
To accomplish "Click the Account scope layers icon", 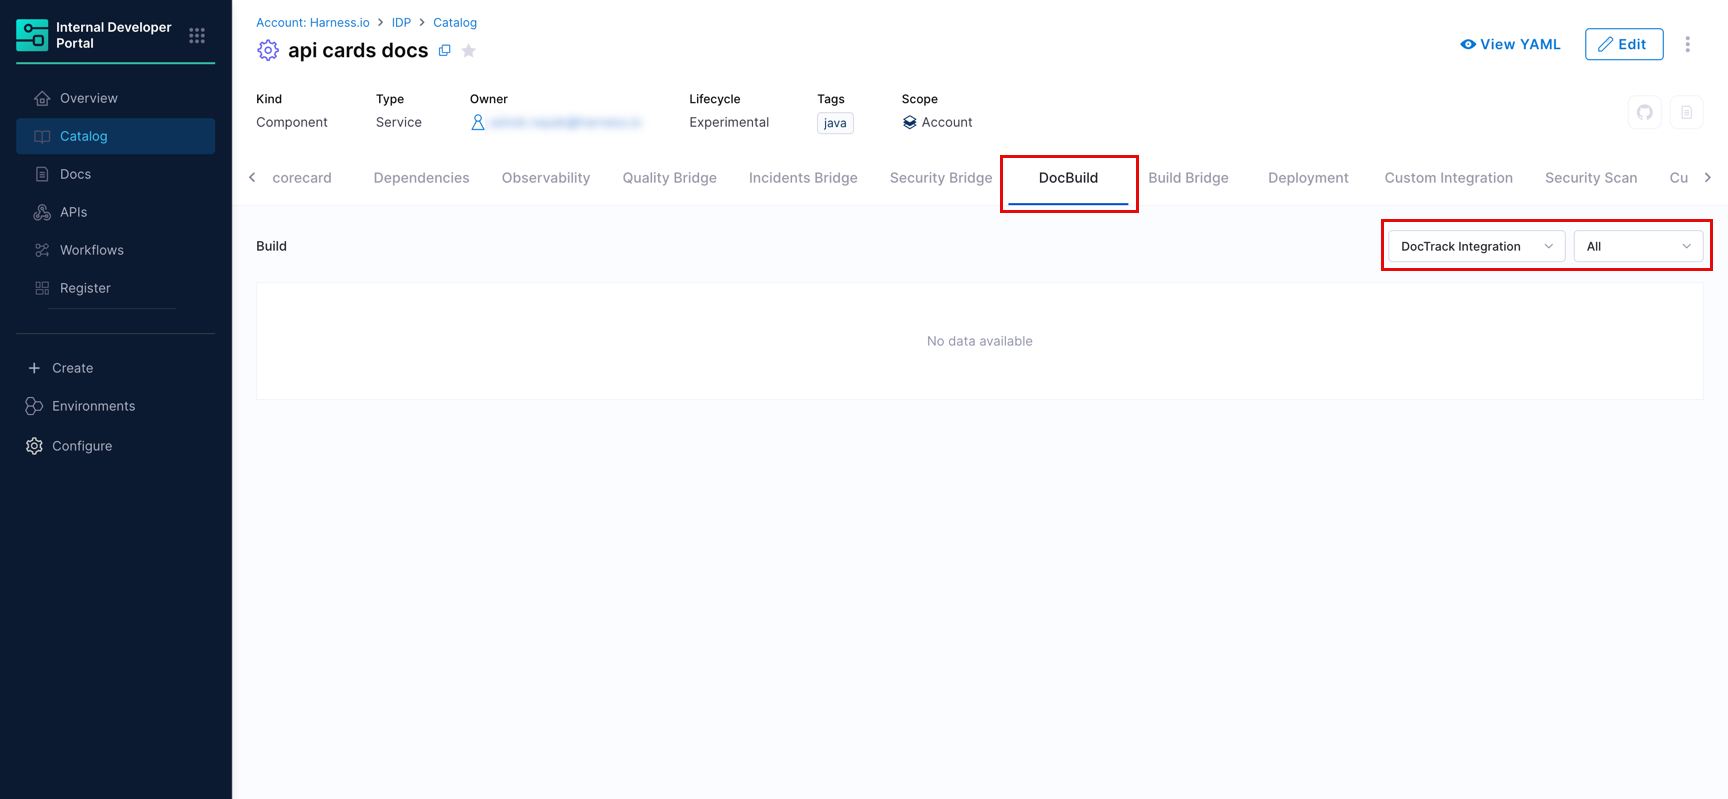I will (909, 122).
